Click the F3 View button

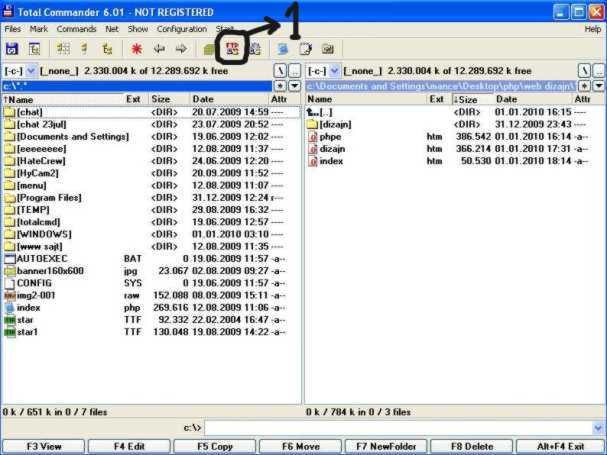[x=44, y=446]
